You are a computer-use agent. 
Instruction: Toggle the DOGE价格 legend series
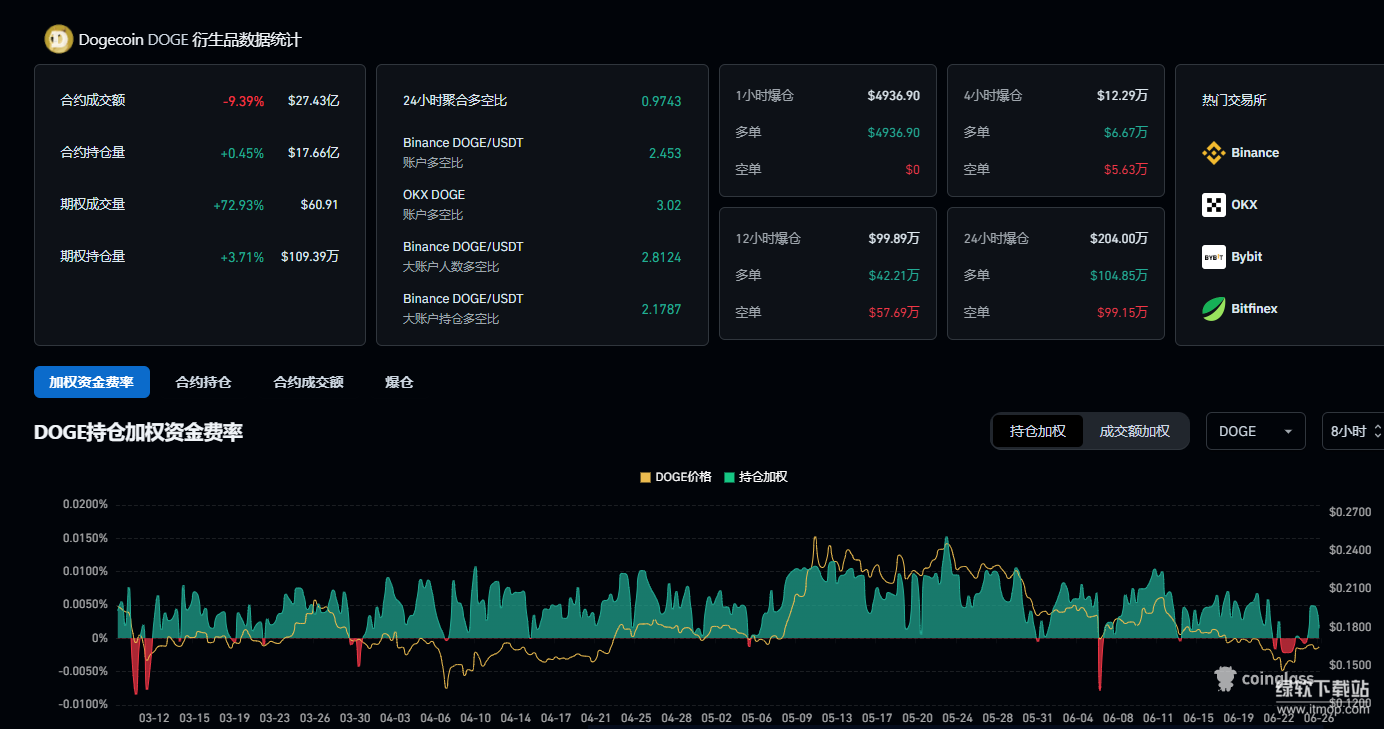pyautogui.click(x=676, y=477)
